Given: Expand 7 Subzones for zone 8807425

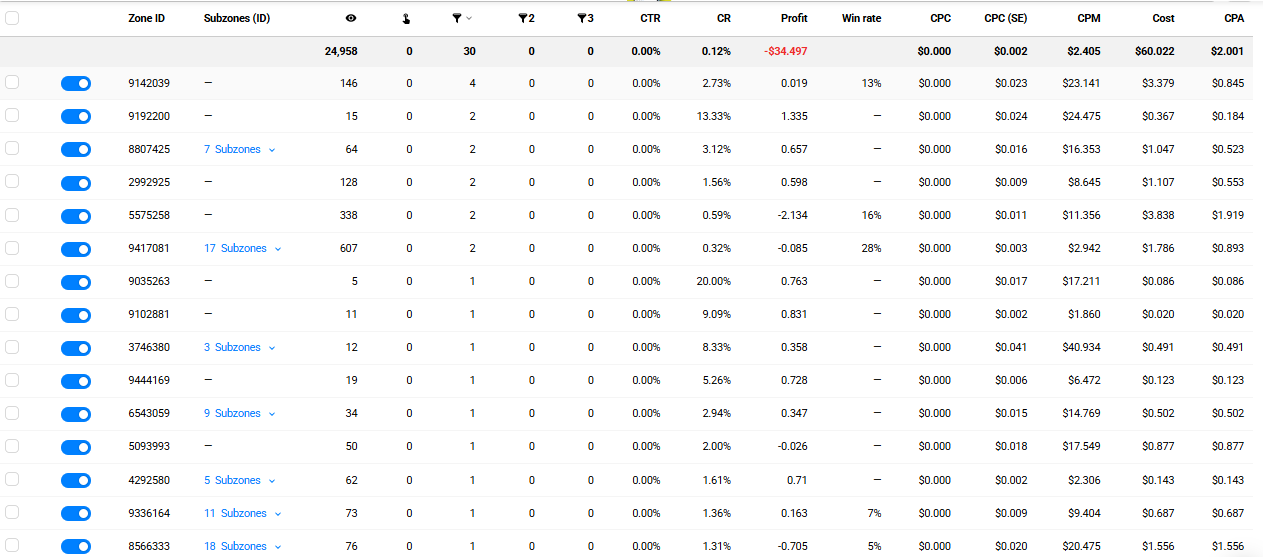Looking at the screenshot, I should point(239,149).
